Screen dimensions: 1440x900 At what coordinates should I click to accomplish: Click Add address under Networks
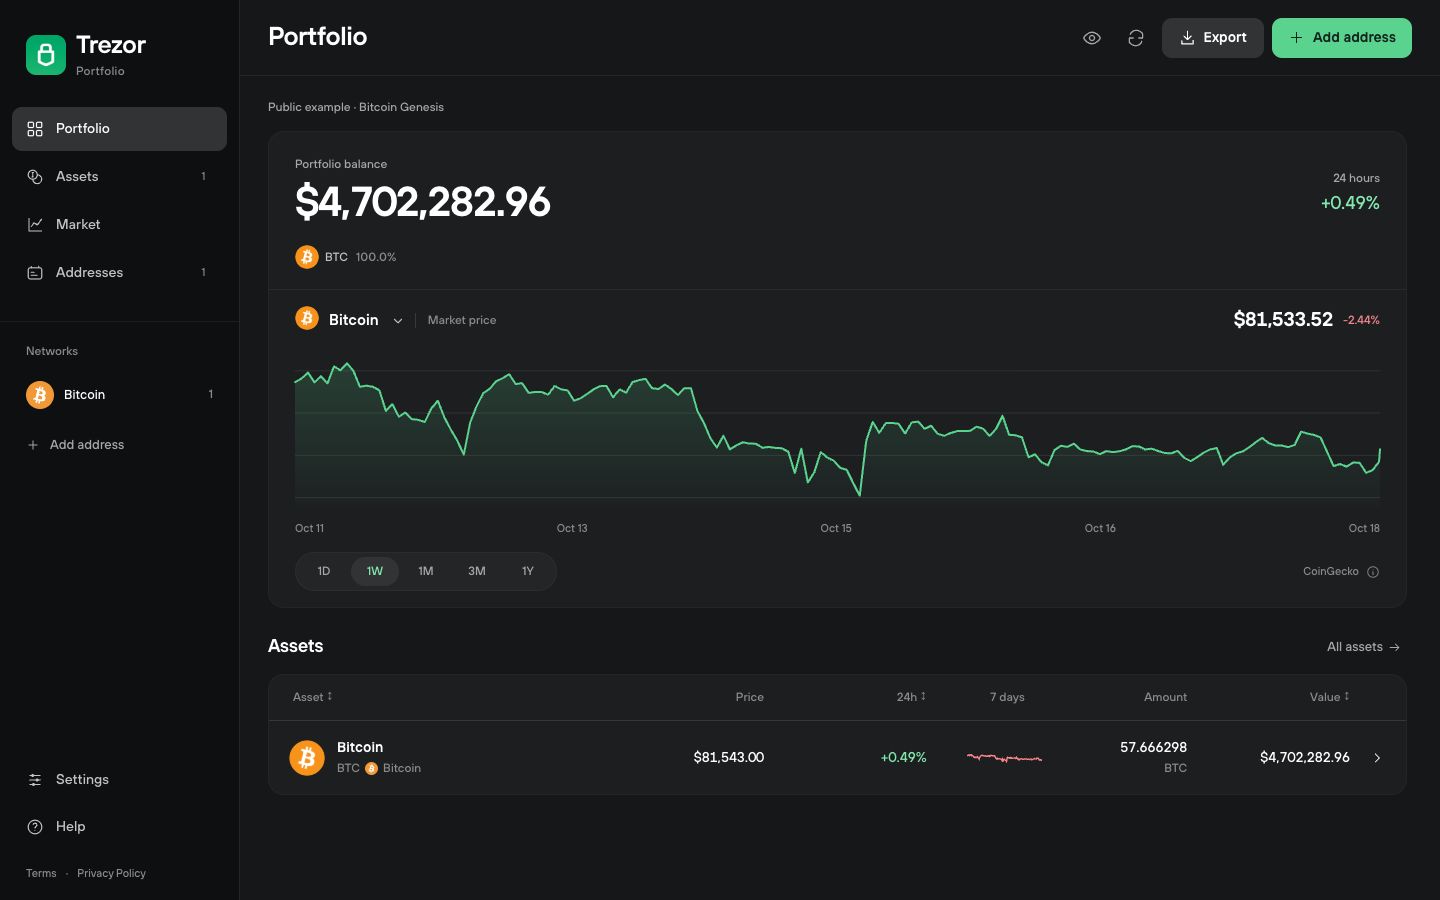[x=76, y=445]
